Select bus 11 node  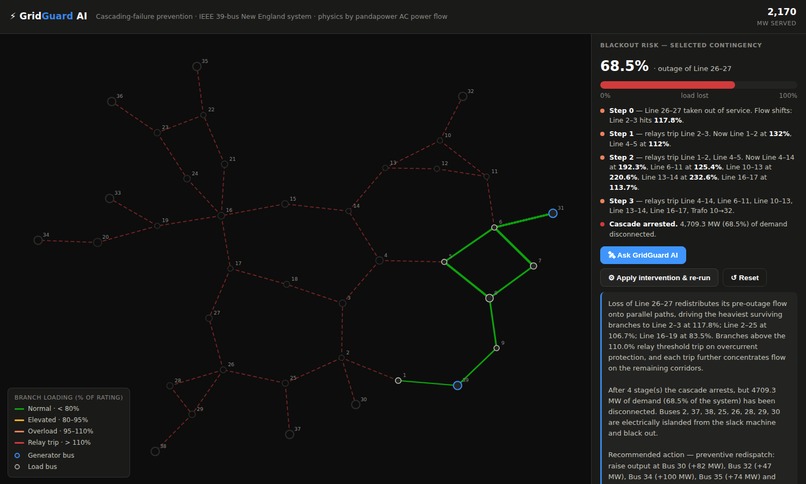click(486, 177)
